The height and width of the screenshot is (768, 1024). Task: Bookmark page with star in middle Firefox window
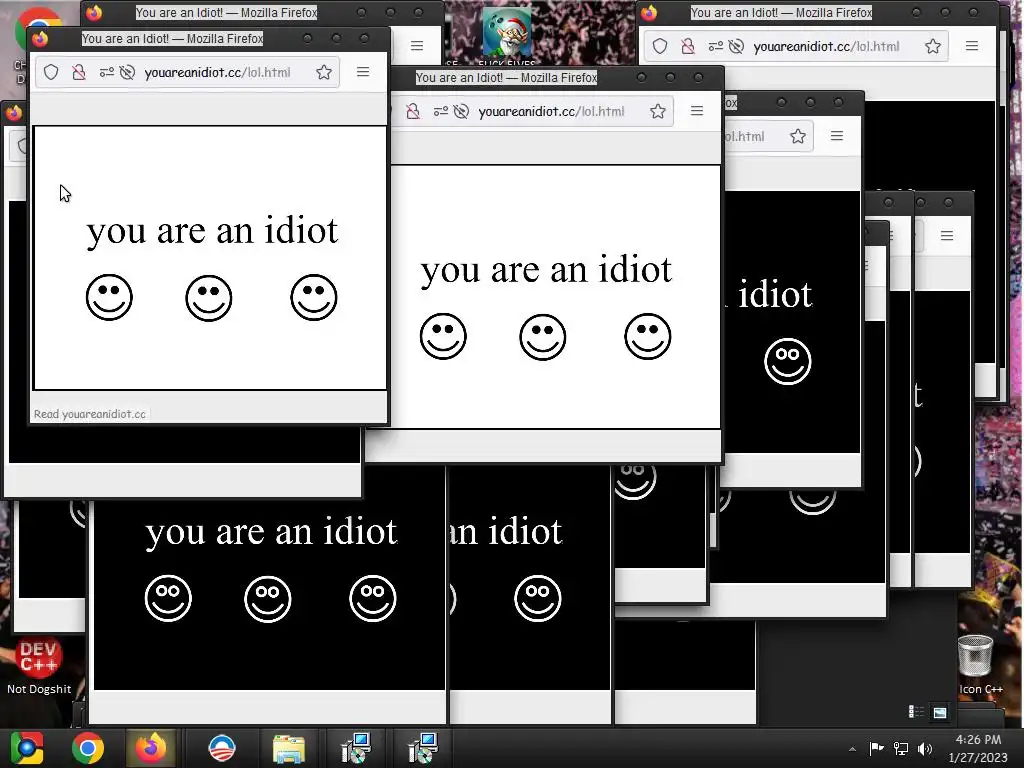[x=658, y=112]
